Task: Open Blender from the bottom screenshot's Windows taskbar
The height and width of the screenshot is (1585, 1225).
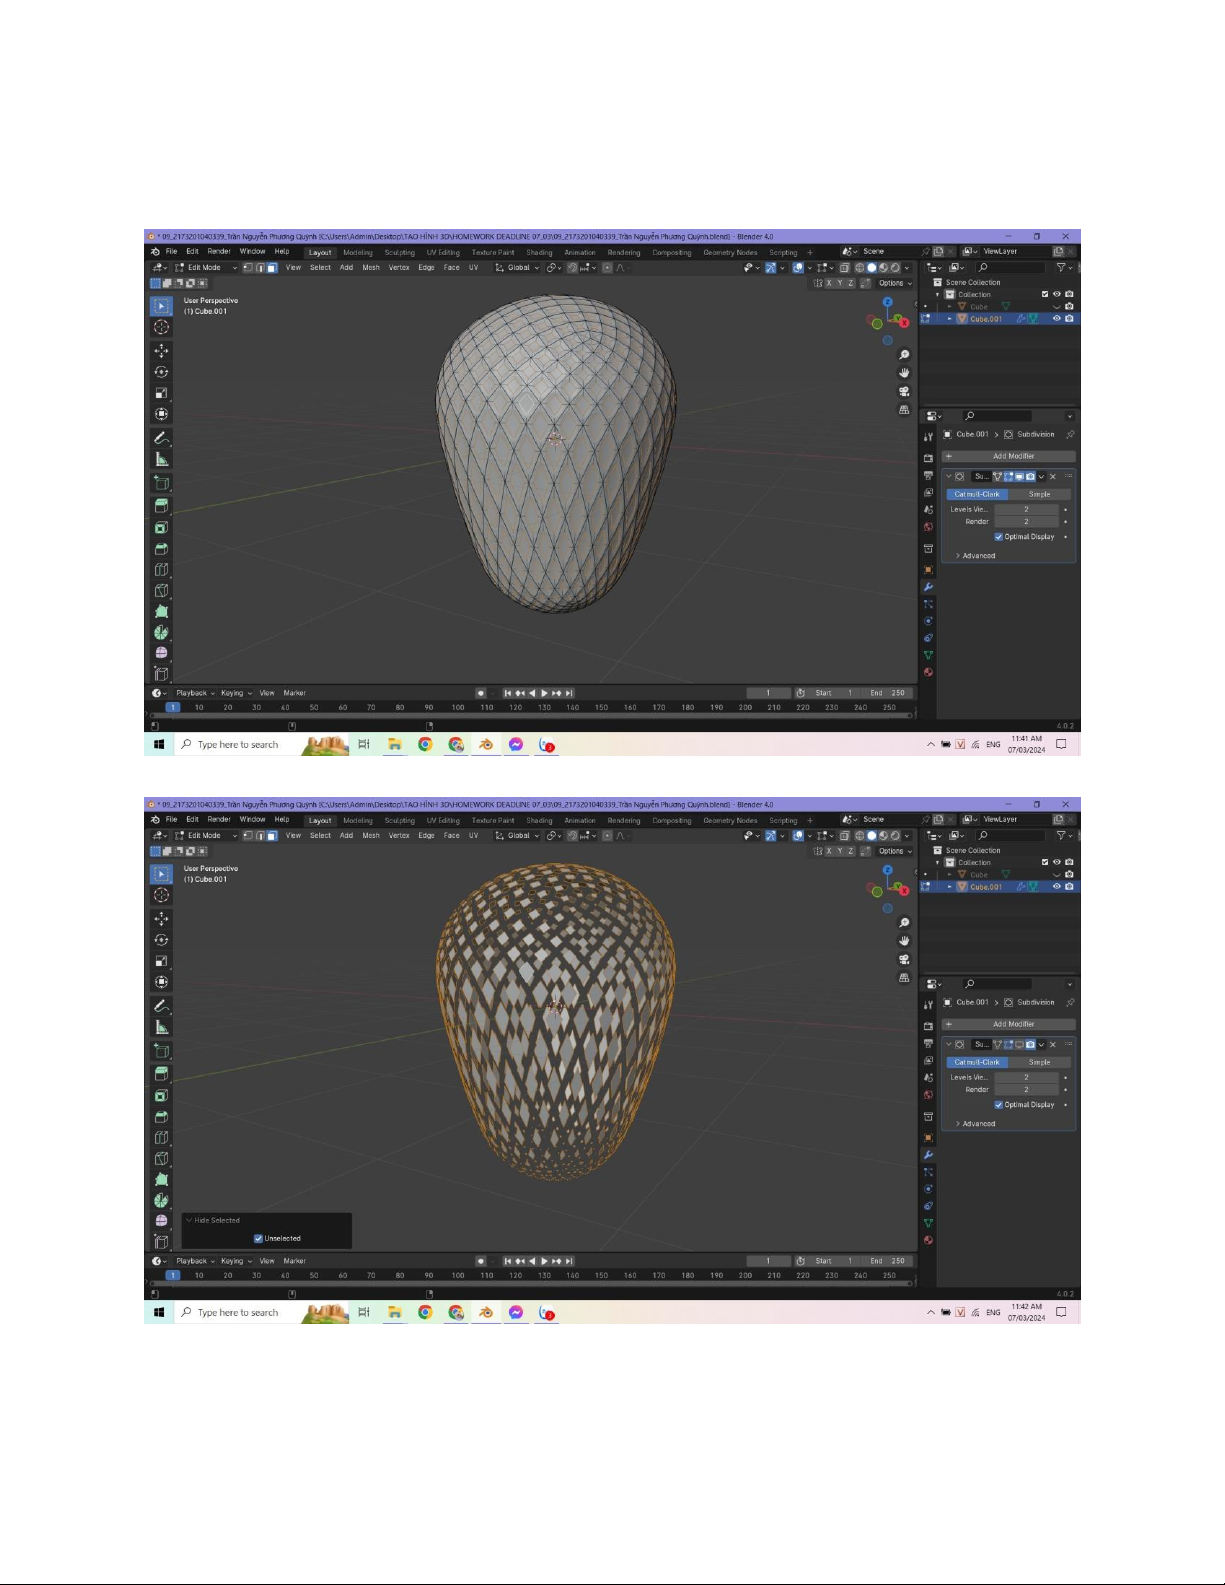Action: coord(486,1313)
